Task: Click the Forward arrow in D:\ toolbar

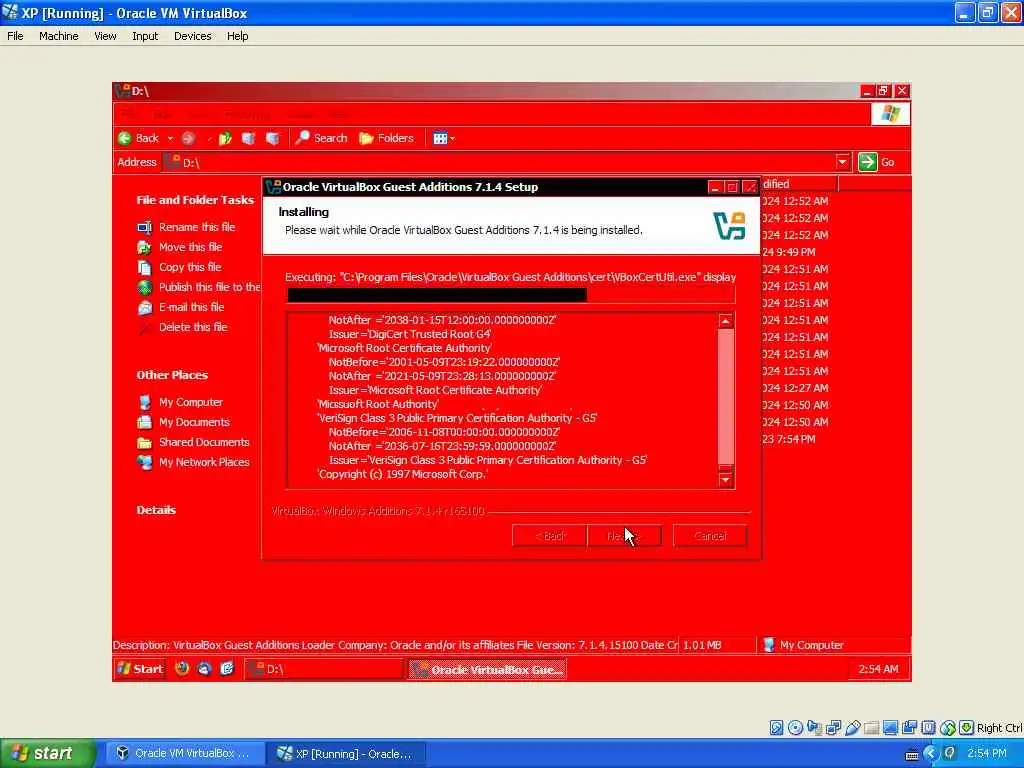Action: 188,138
